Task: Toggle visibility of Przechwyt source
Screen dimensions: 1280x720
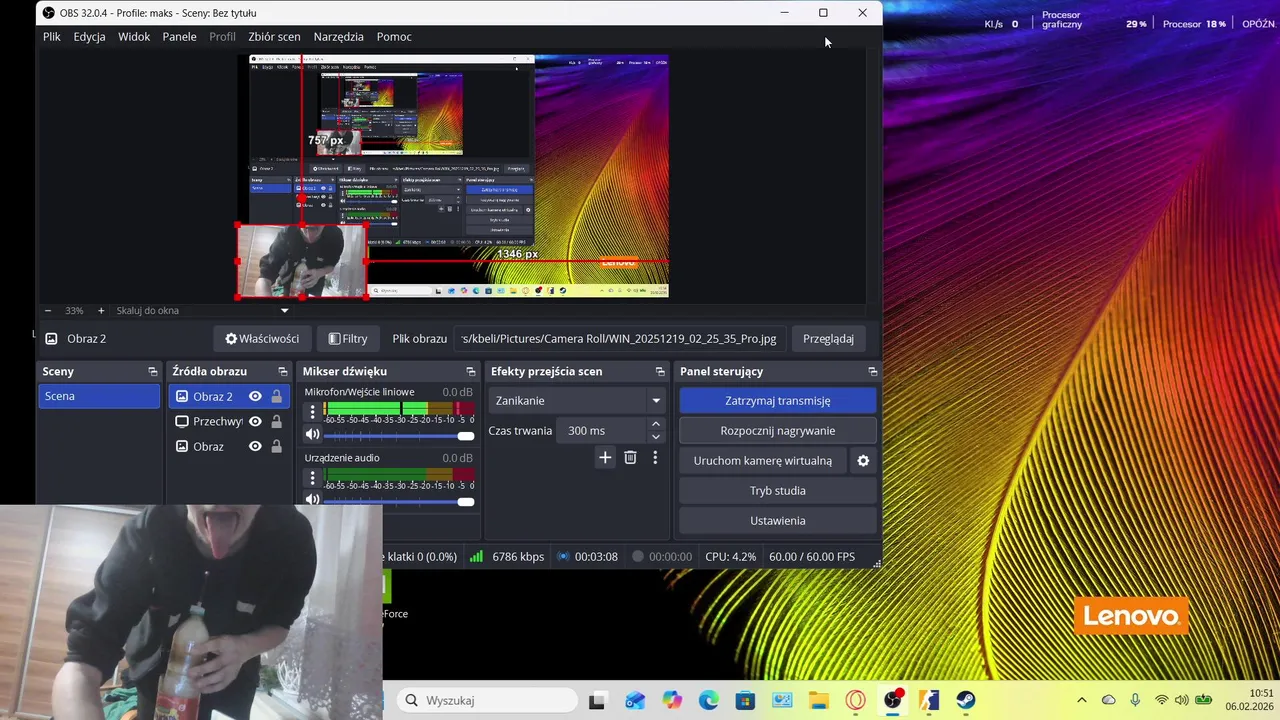Action: click(255, 421)
